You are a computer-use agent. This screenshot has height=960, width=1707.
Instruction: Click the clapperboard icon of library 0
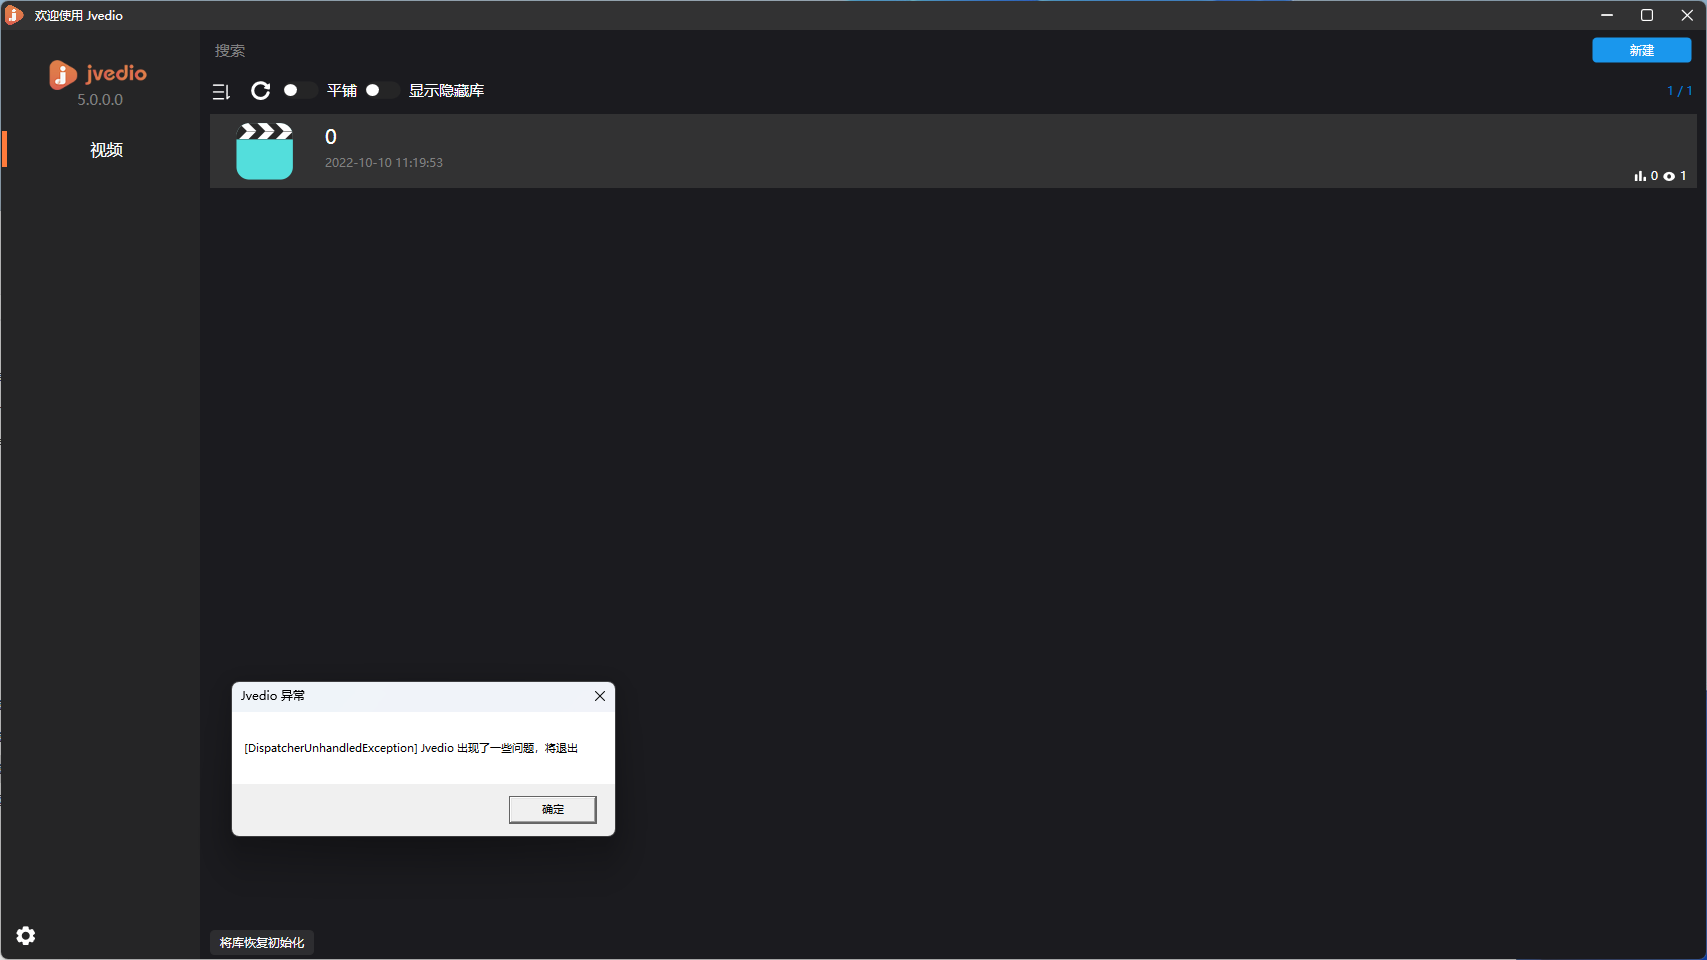264,150
